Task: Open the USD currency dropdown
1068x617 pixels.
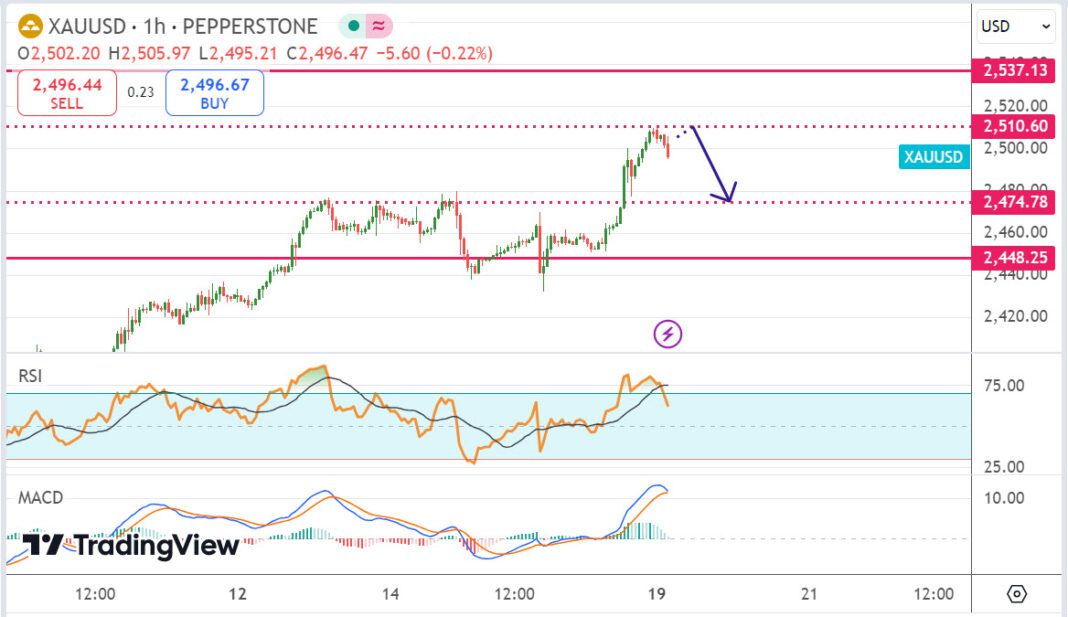Action: click(1017, 26)
